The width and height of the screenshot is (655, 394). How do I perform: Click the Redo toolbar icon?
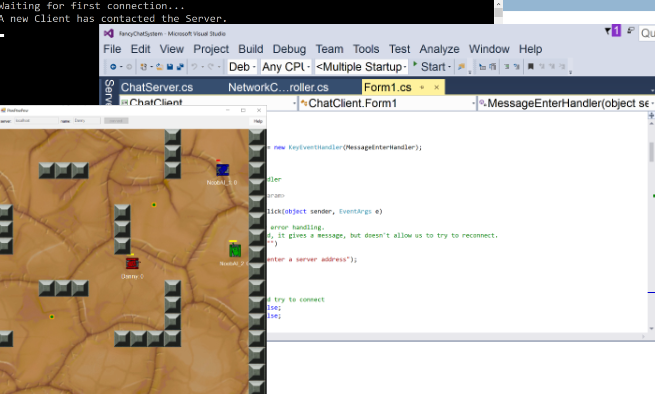(211, 67)
